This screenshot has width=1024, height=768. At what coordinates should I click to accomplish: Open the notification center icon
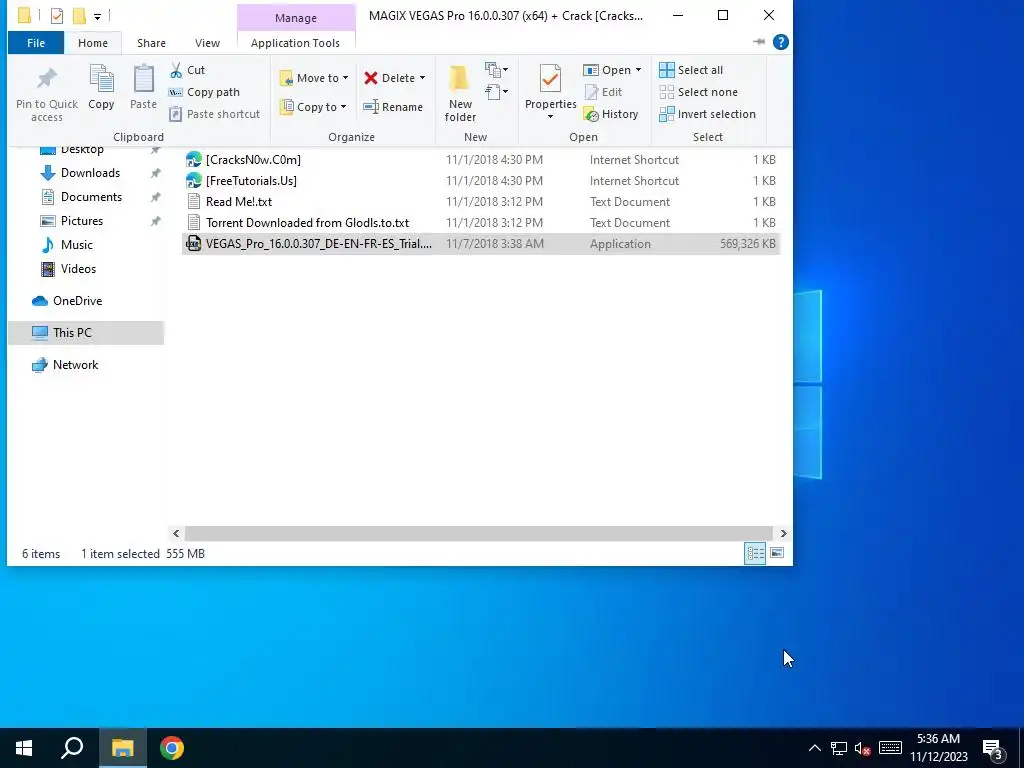993,748
